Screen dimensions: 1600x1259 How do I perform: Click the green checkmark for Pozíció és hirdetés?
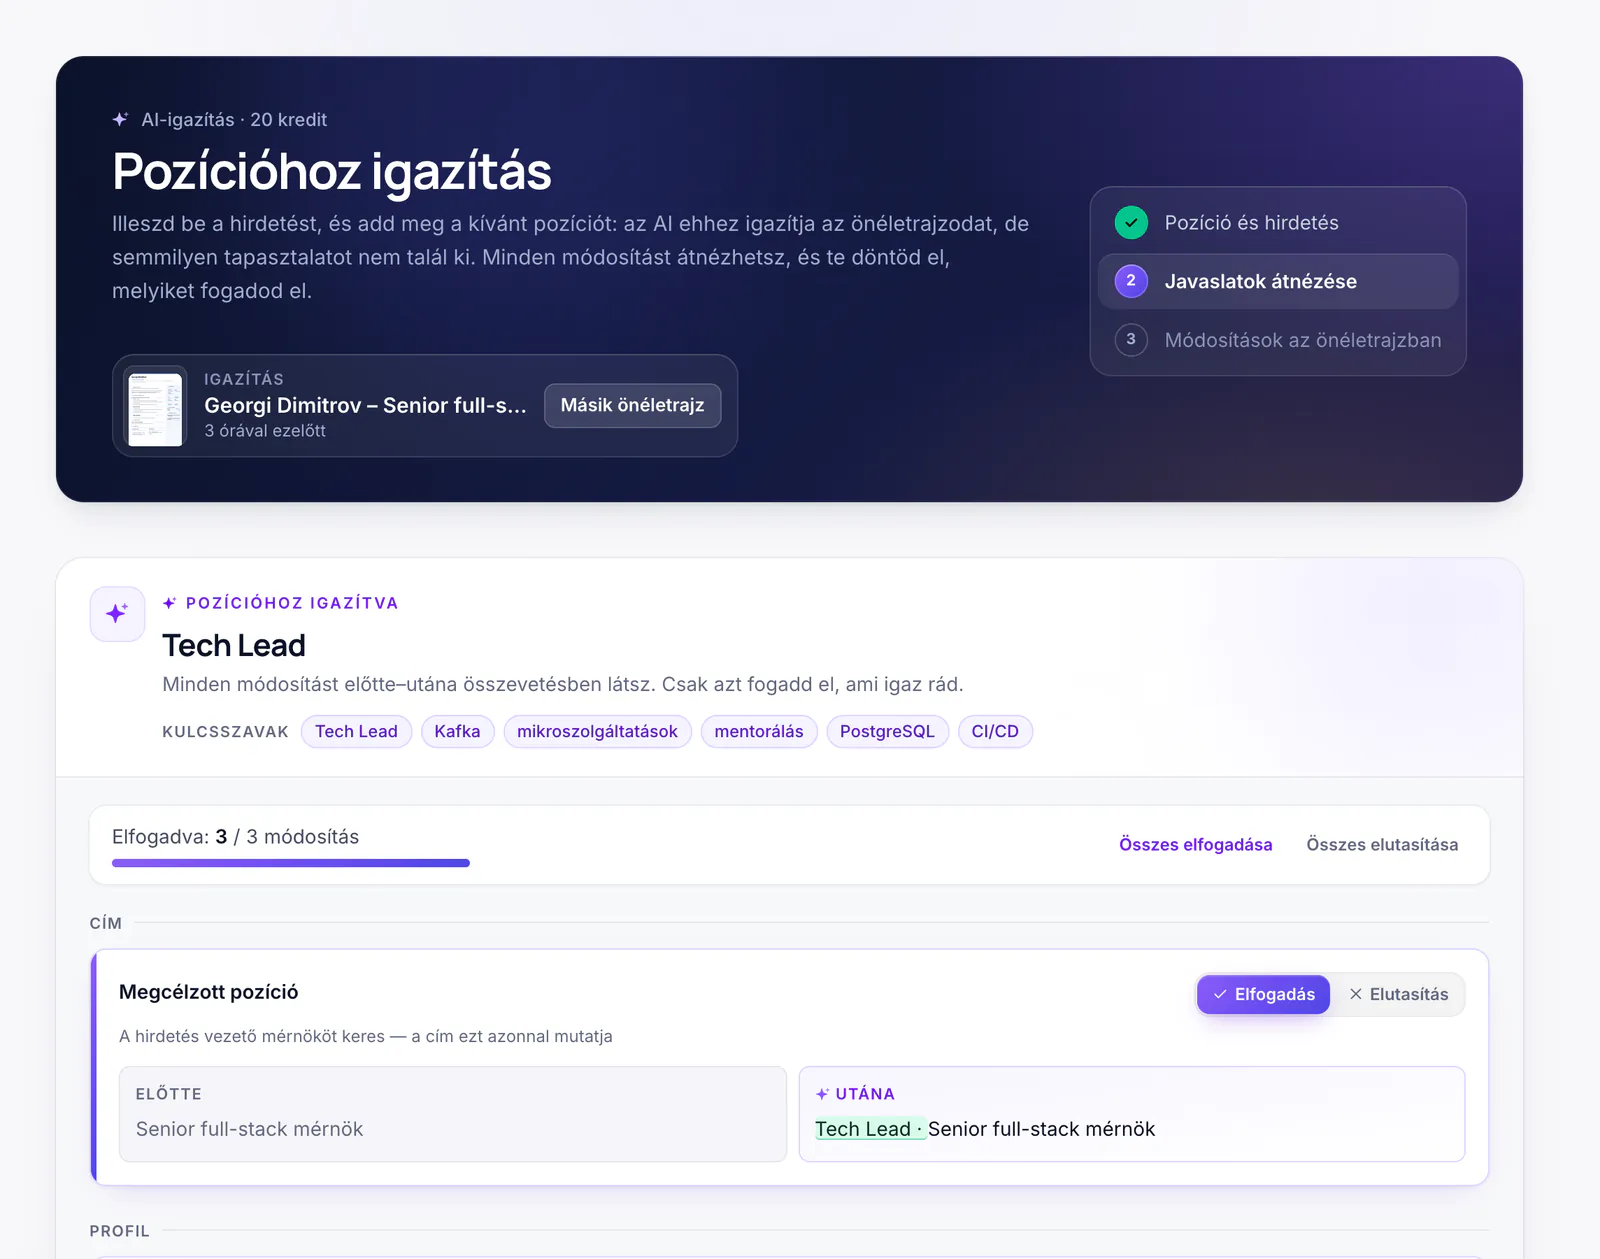1131,223
